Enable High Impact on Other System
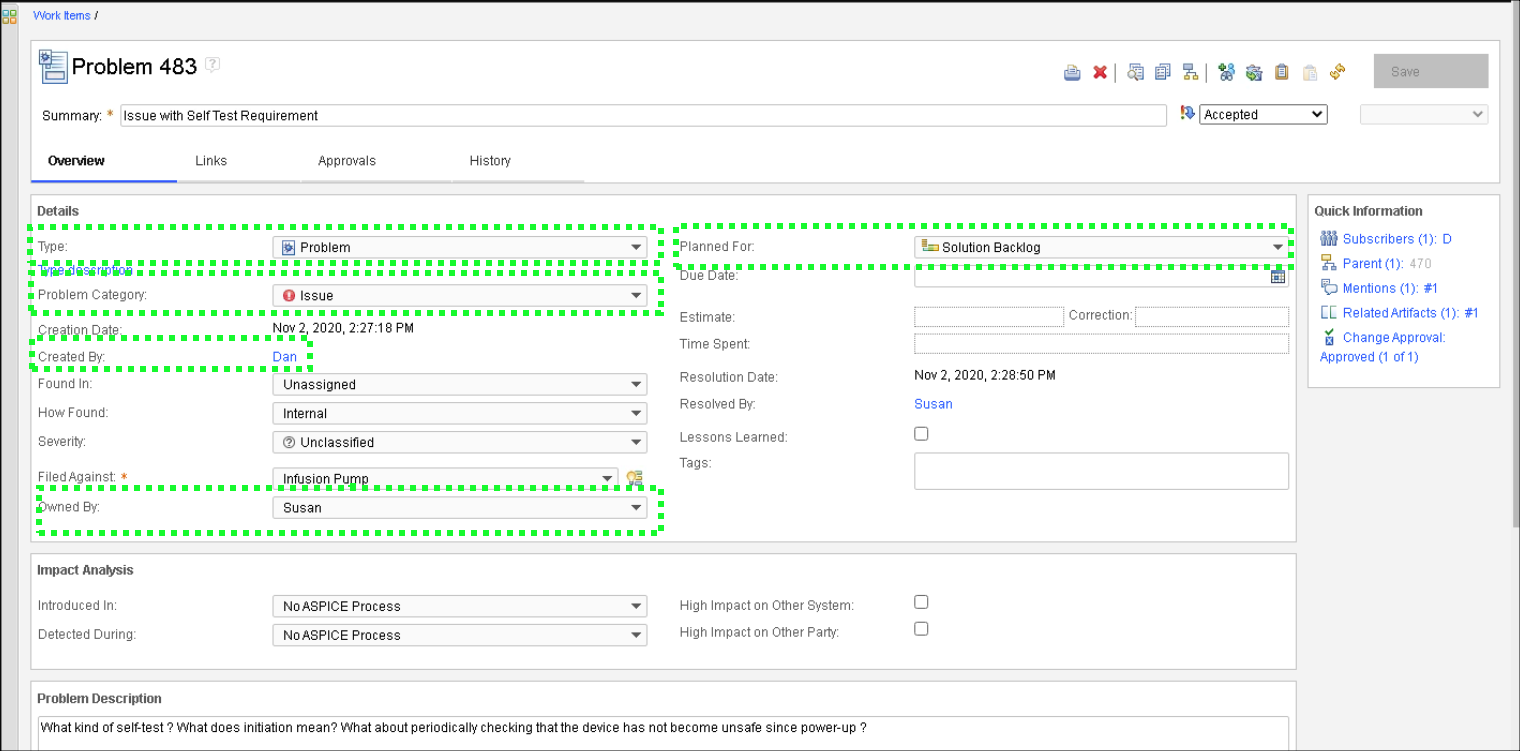 [x=921, y=602]
